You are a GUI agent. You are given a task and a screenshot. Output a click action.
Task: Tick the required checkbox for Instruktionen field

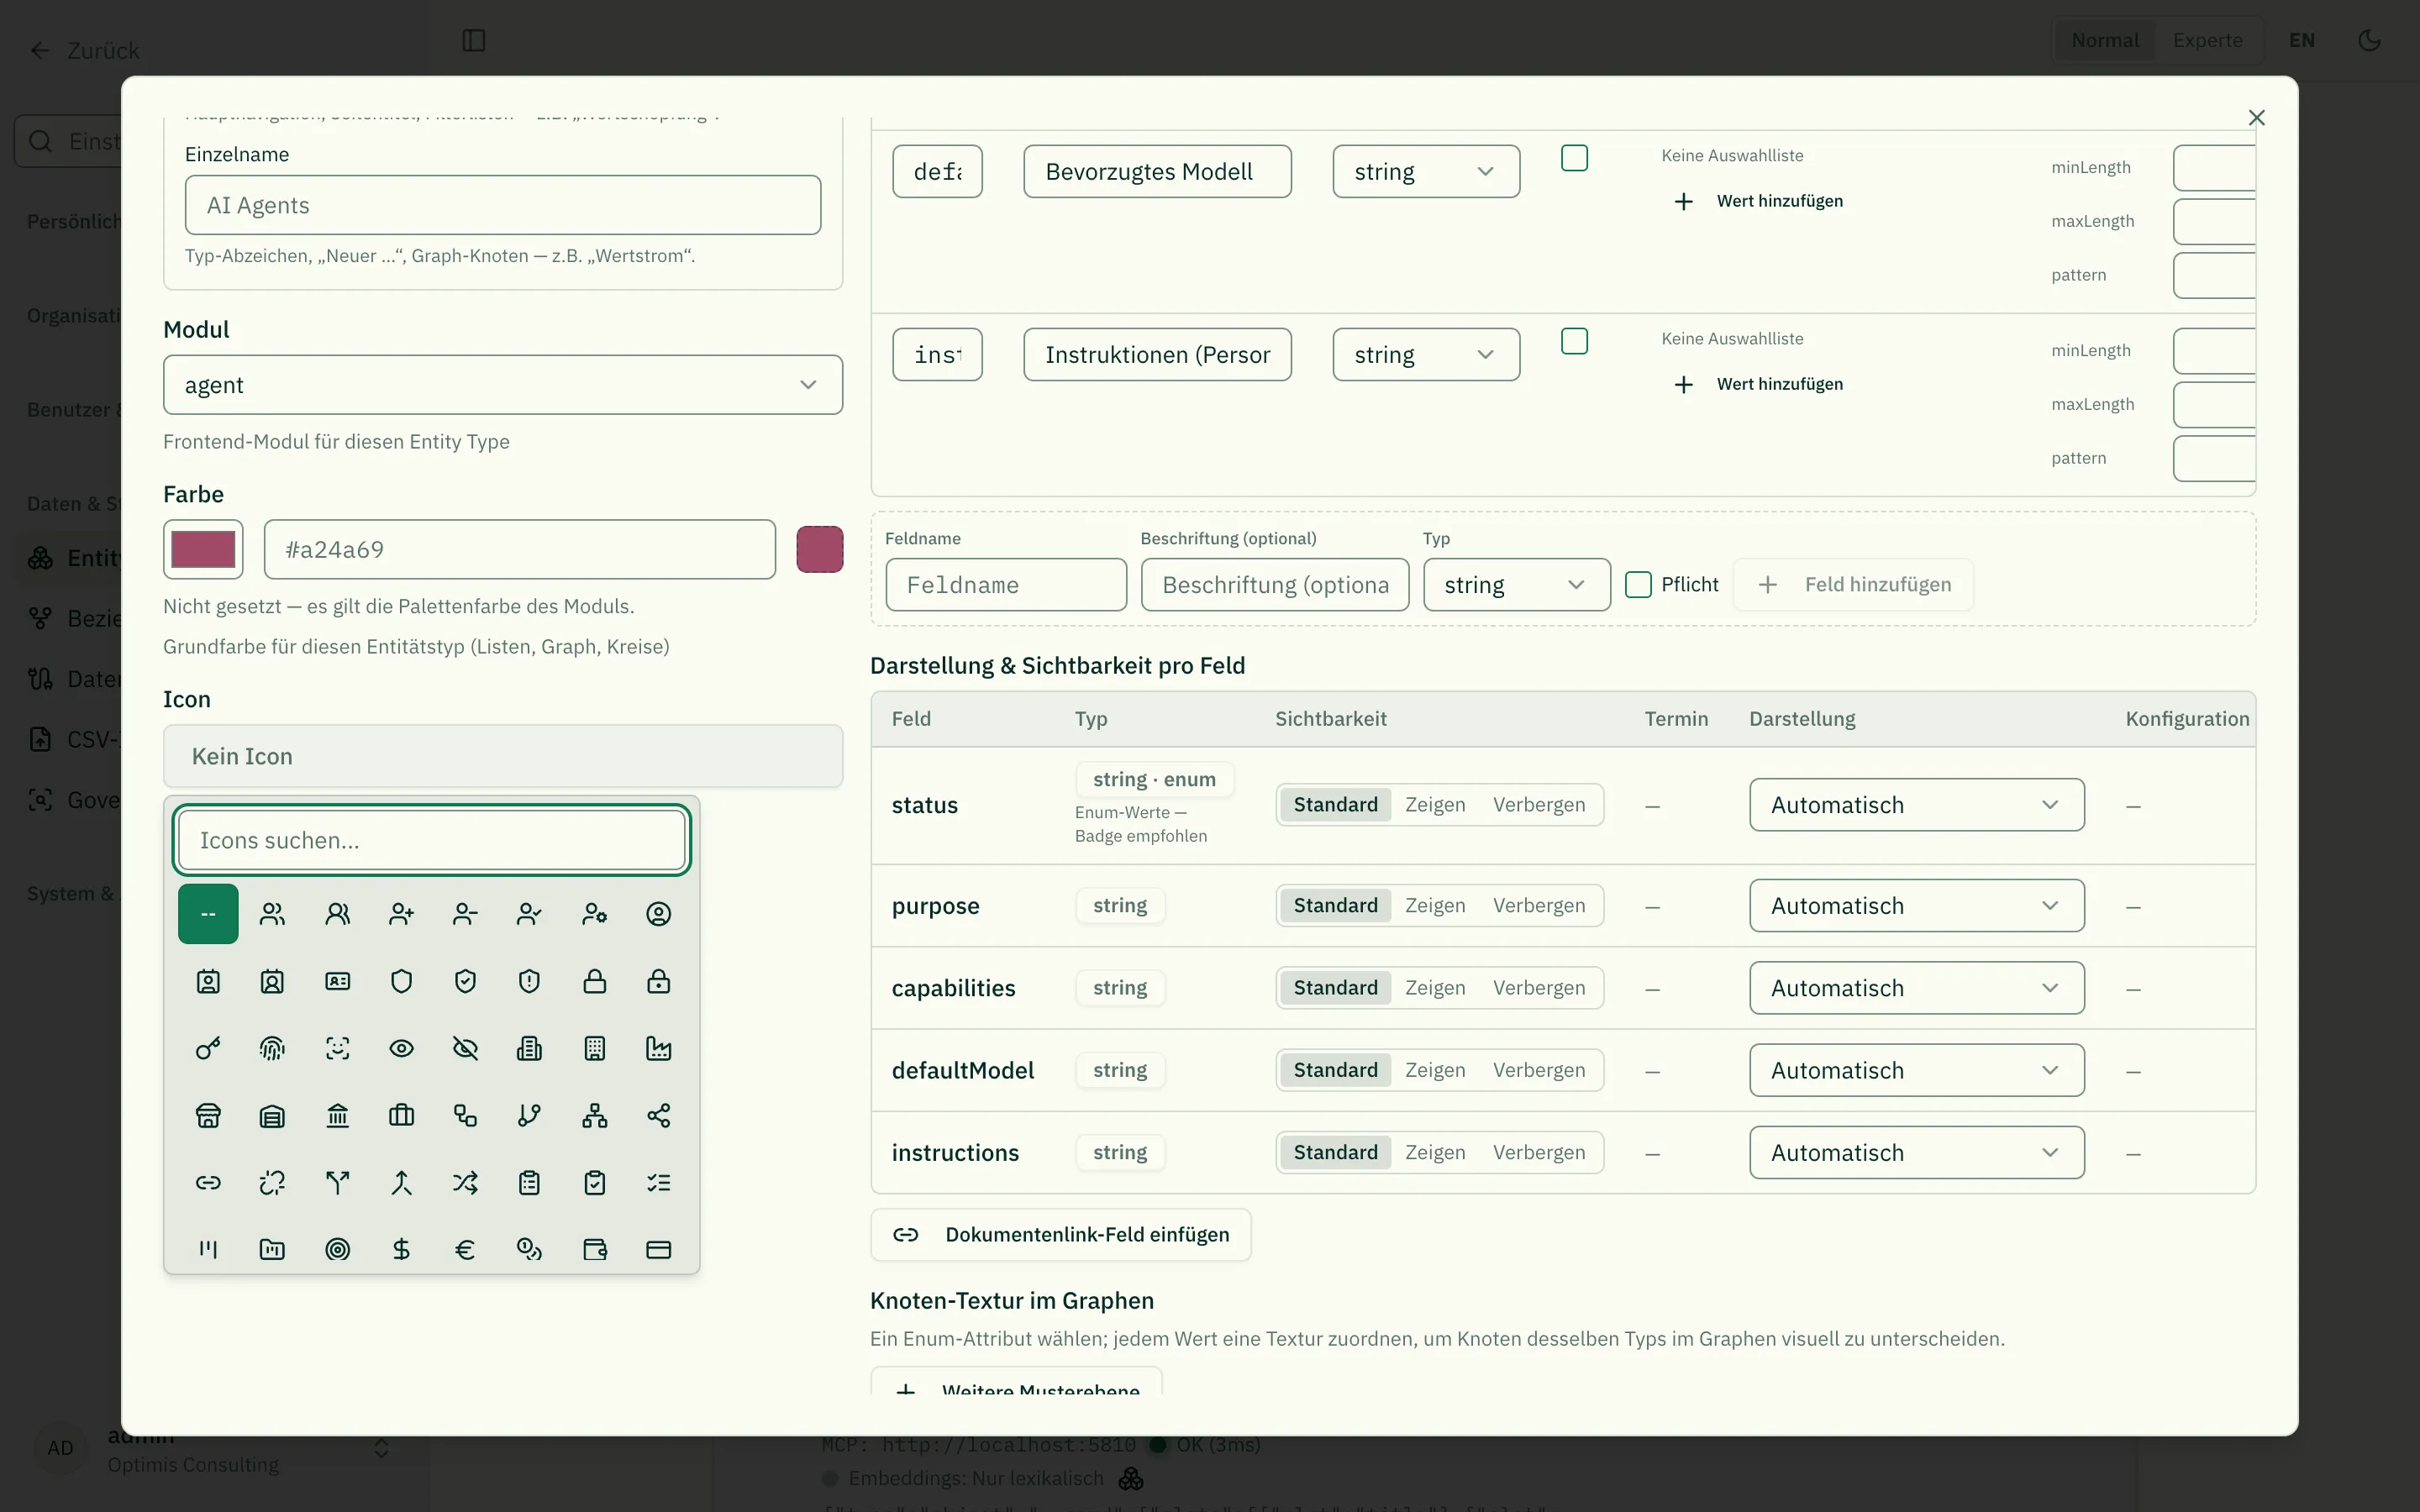(x=1574, y=341)
